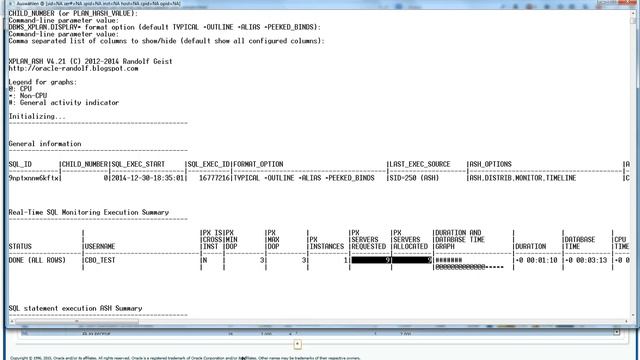Screen dimensions: 640x360
Task: Select SQL_ID value 9nptxnnw6kftx
Action: pyautogui.click(x=34, y=178)
